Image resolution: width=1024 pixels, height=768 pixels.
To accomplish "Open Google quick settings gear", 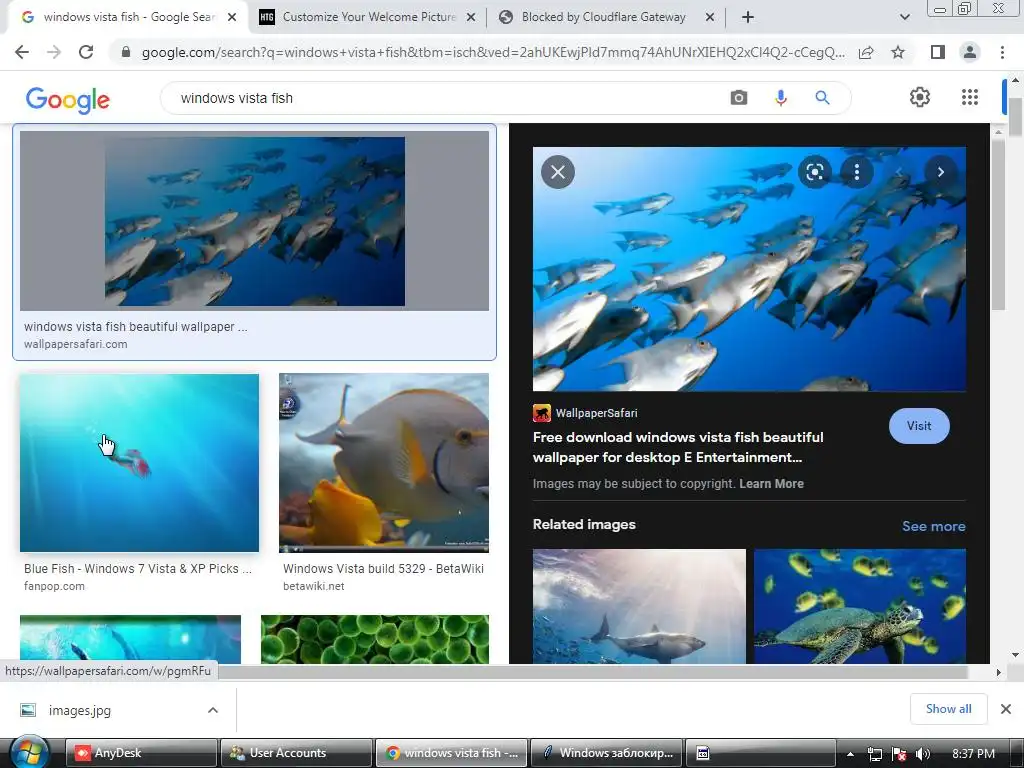I will (x=920, y=97).
